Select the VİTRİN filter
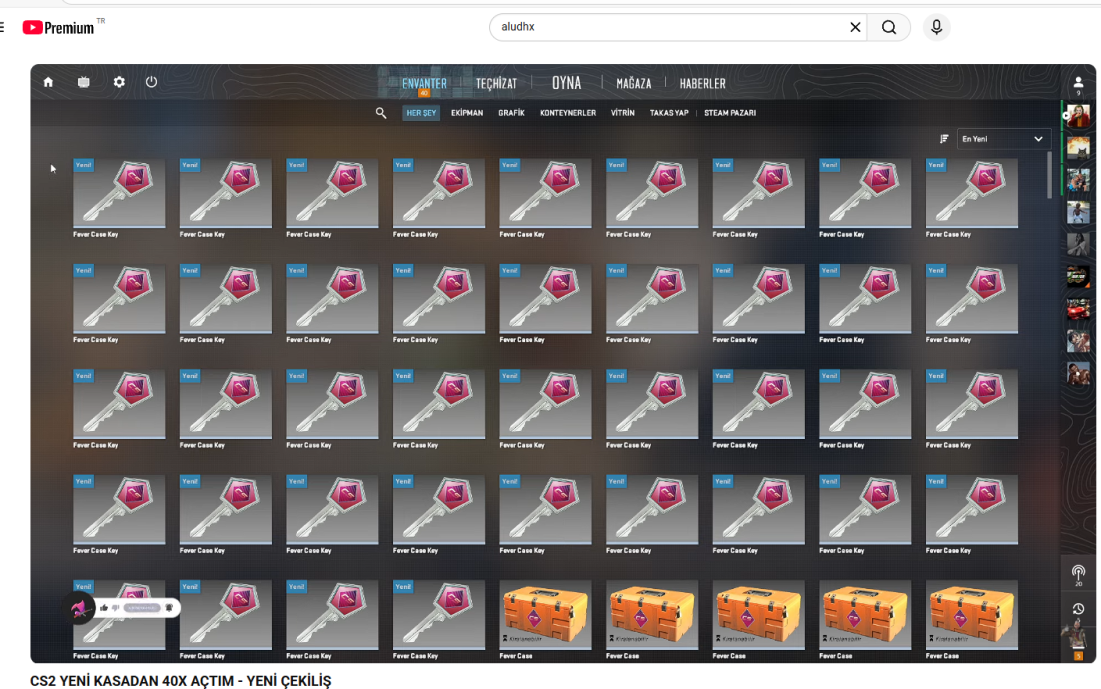Image resolution: width=1101 pixels, height=689 pixels. pyautogui.click(x=623, y=113)
